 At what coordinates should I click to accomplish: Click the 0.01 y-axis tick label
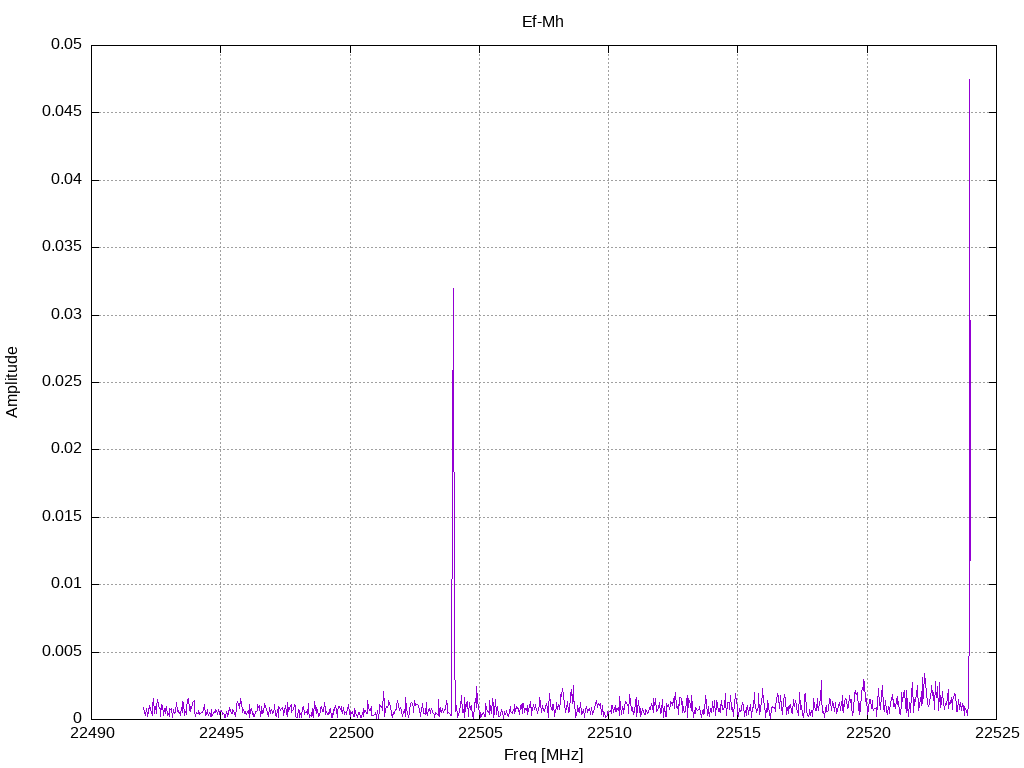[66, 583]
